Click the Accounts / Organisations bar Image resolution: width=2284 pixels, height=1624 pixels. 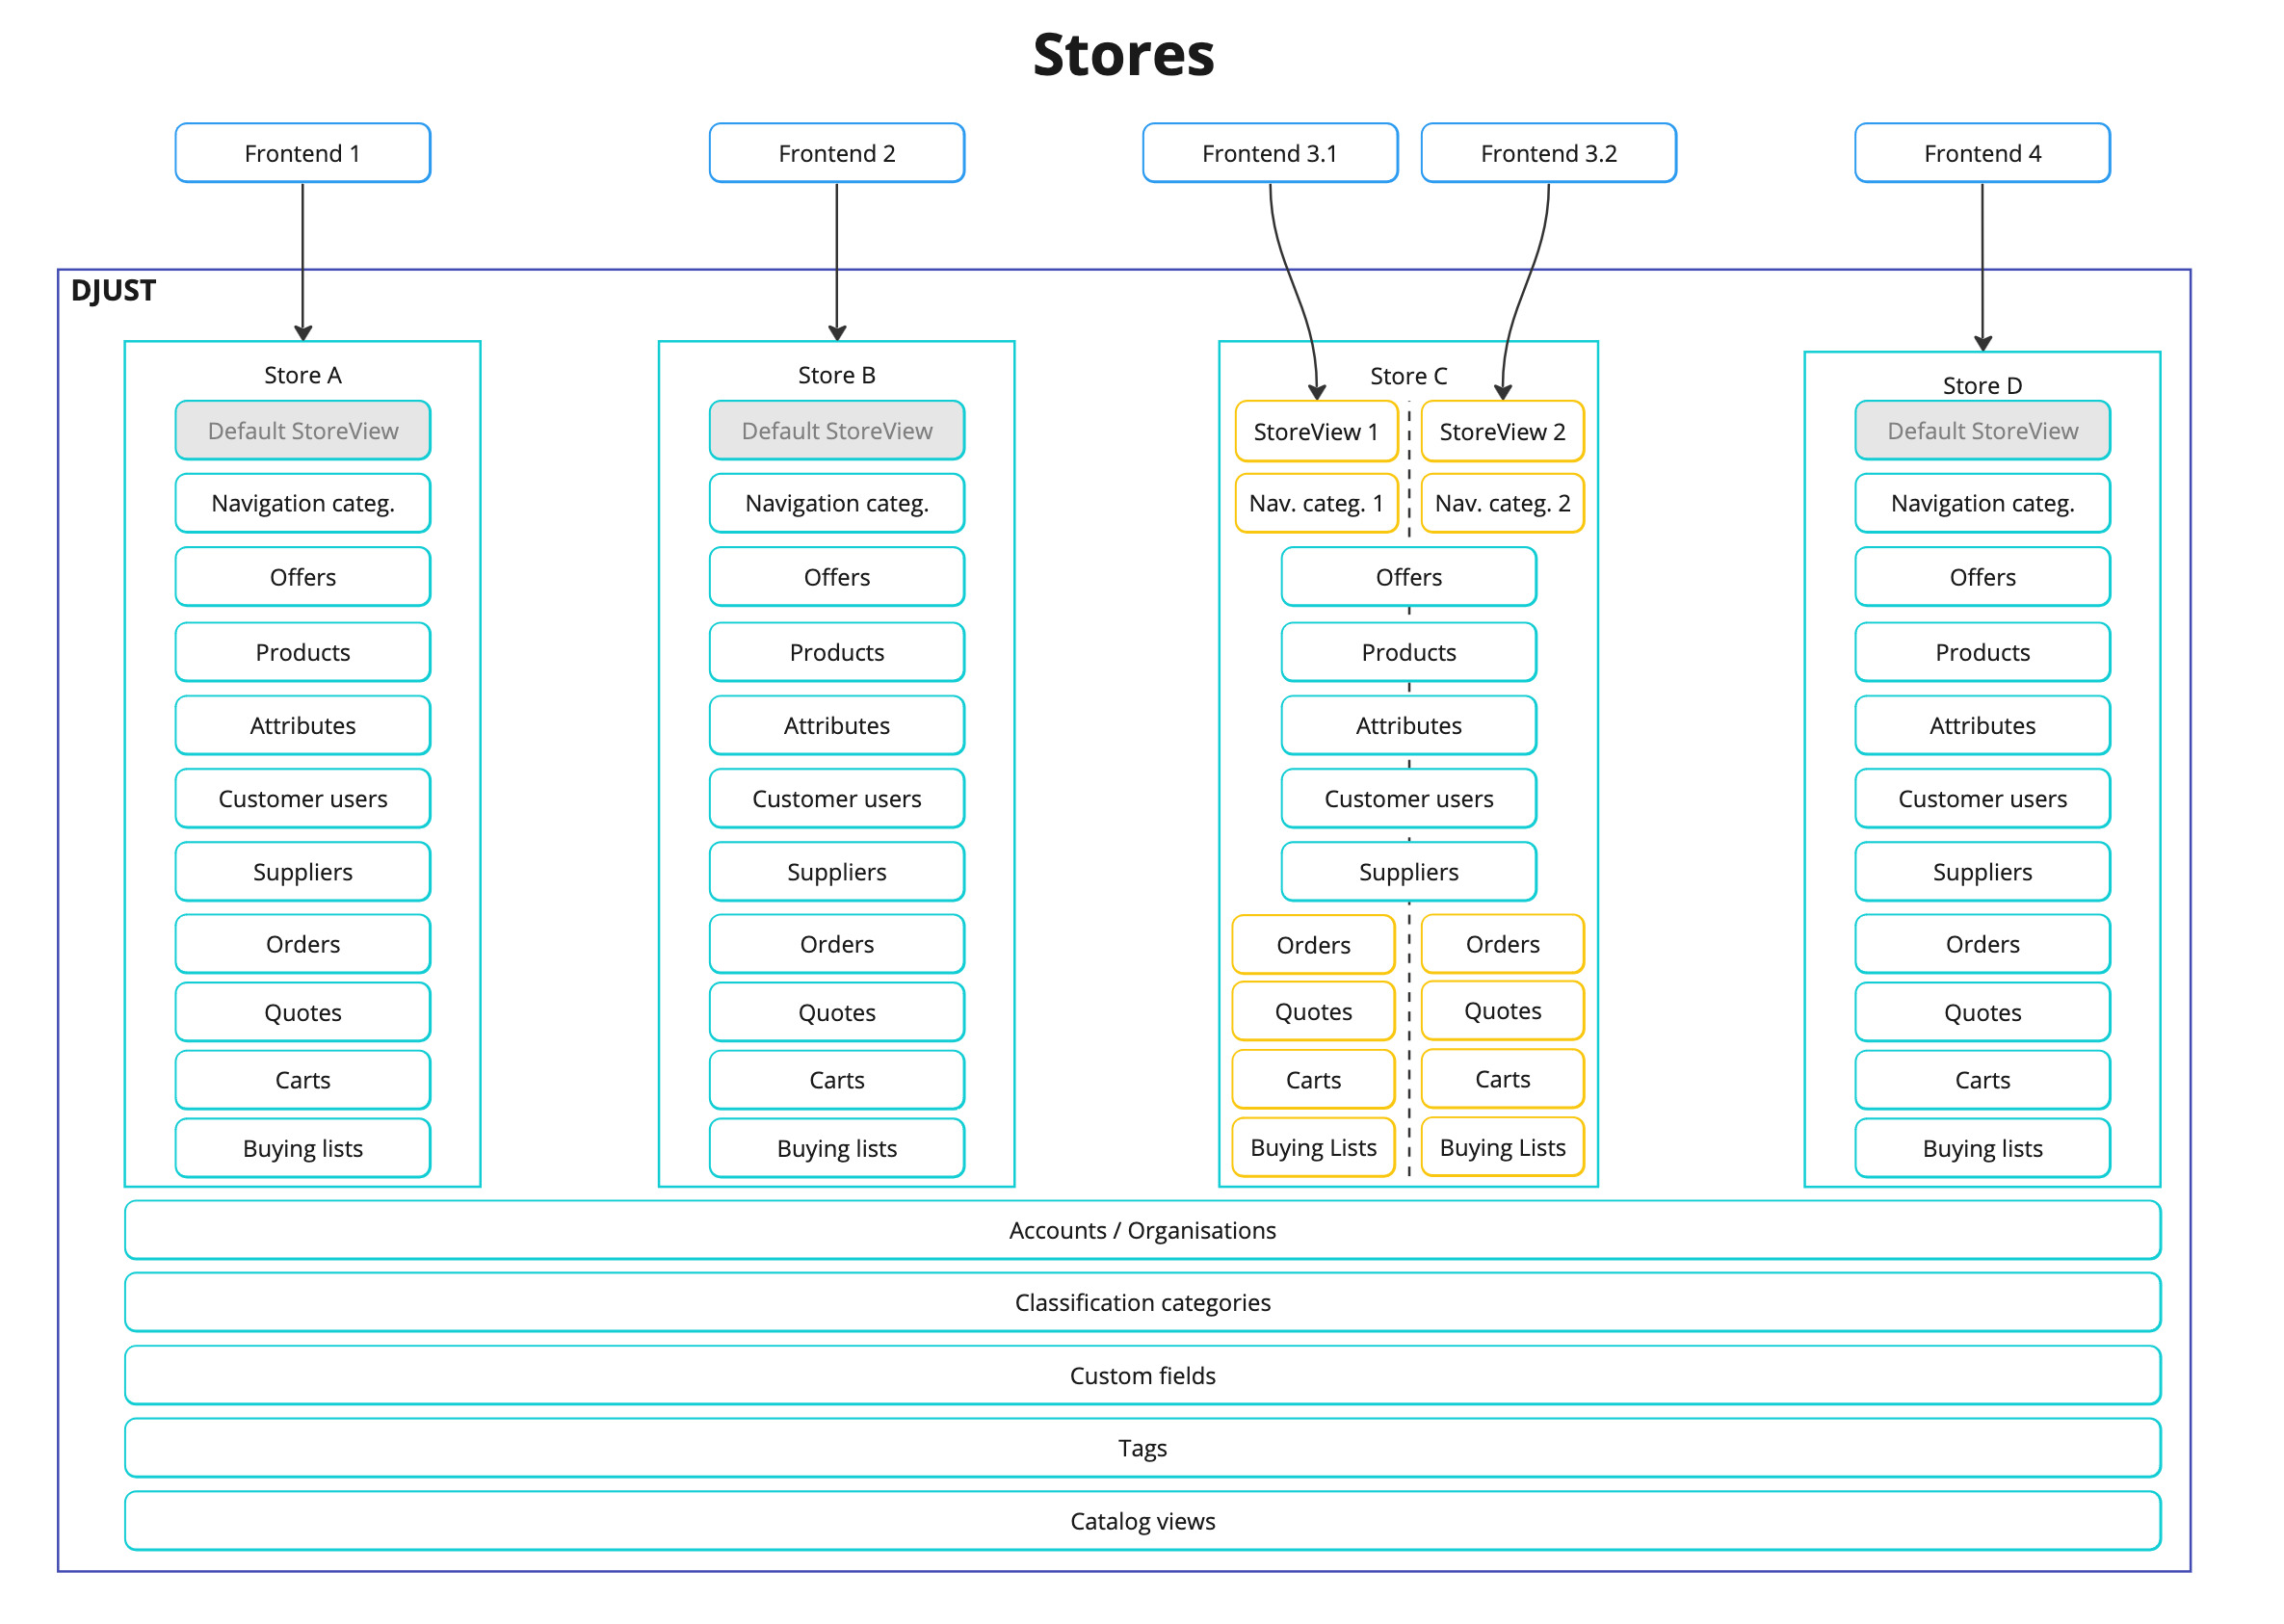[1142, 1230]
